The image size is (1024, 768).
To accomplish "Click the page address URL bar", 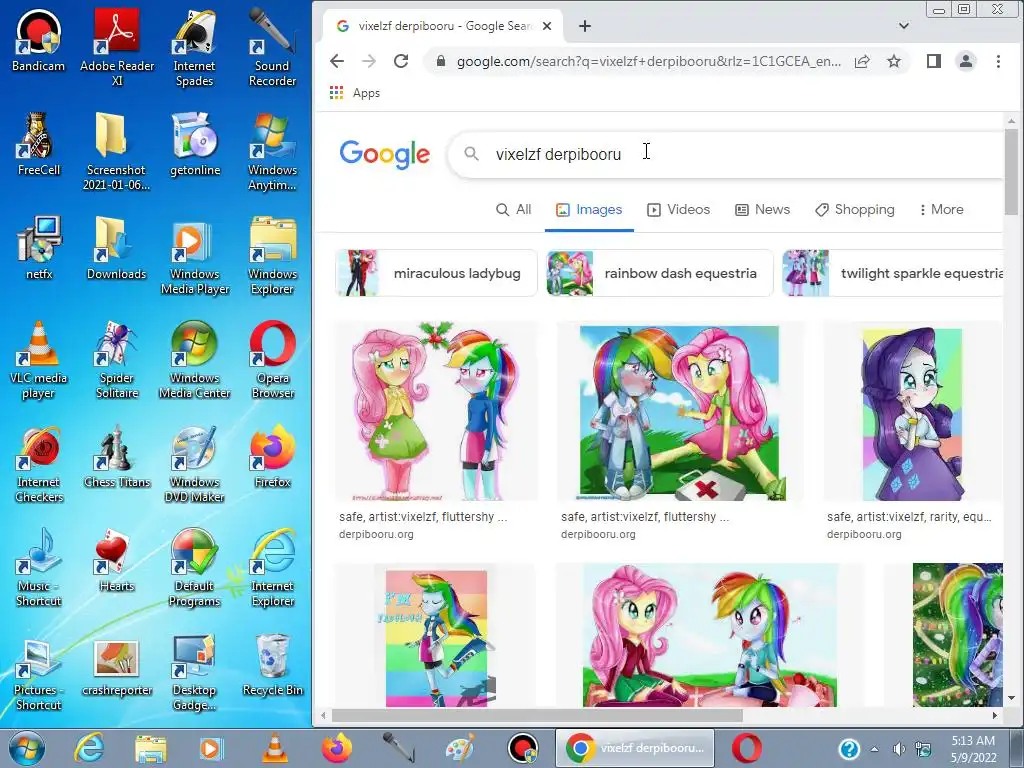I will pos(648,61).
